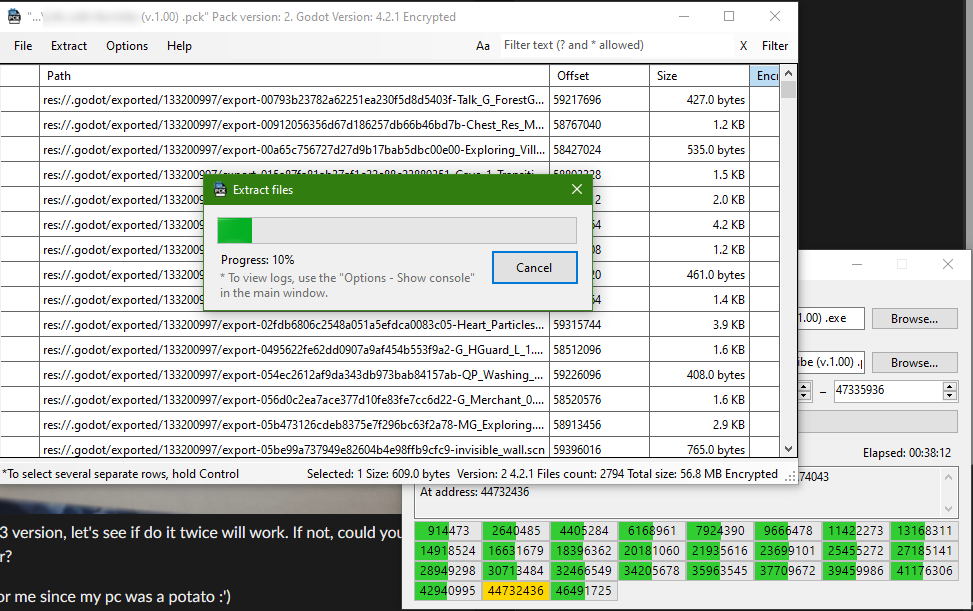Close the Extract files dialog
The height and width of the screenshot is (611, 973).
(x=577, y=189)
